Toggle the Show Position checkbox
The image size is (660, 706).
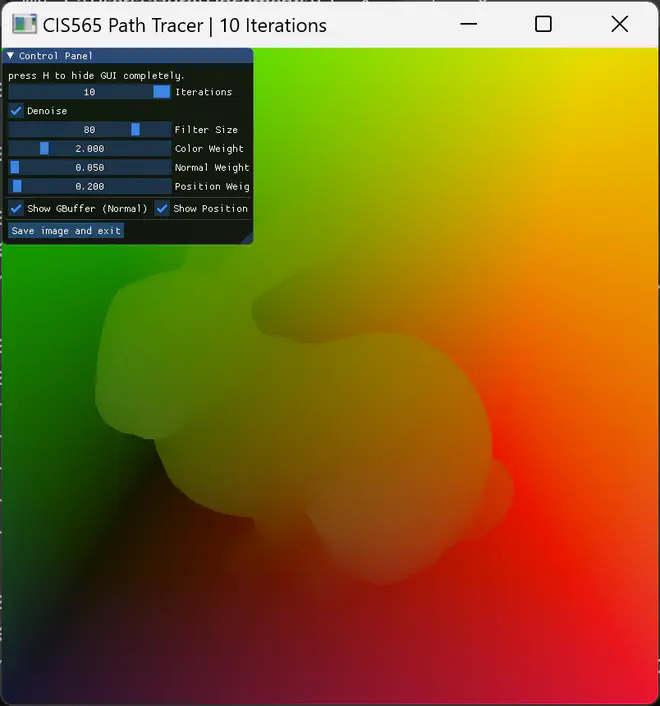coord(162,209)
